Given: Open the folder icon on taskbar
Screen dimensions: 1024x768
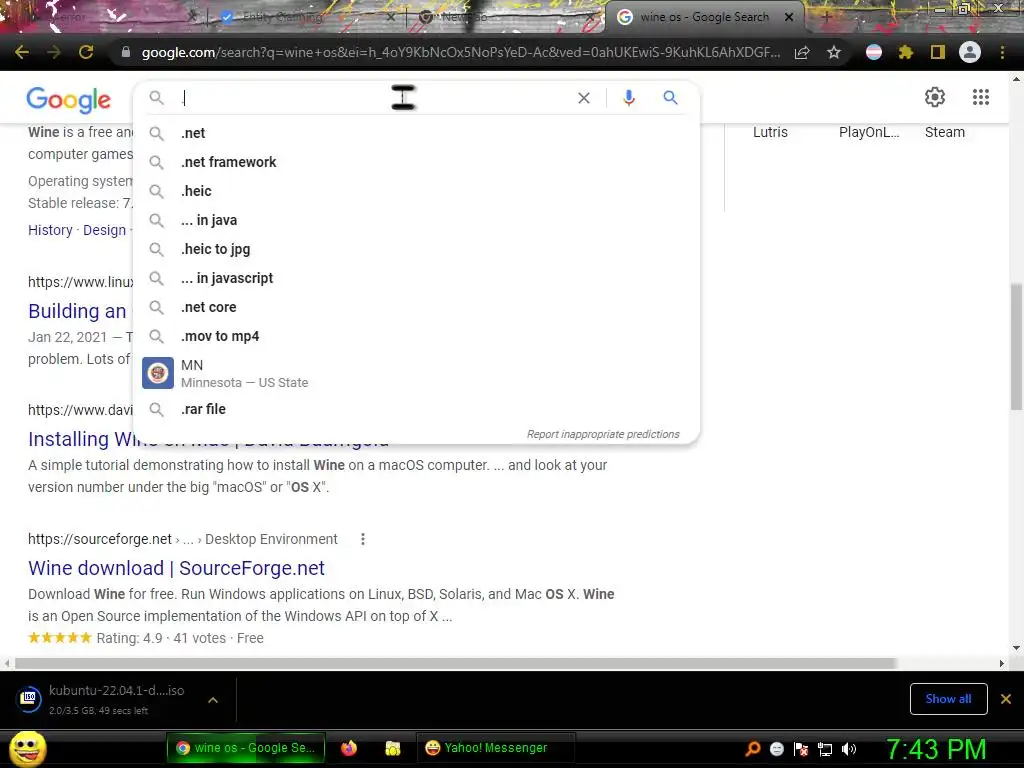Looking at the screenshot, I should pyautogui.click(x=392, y=748).
